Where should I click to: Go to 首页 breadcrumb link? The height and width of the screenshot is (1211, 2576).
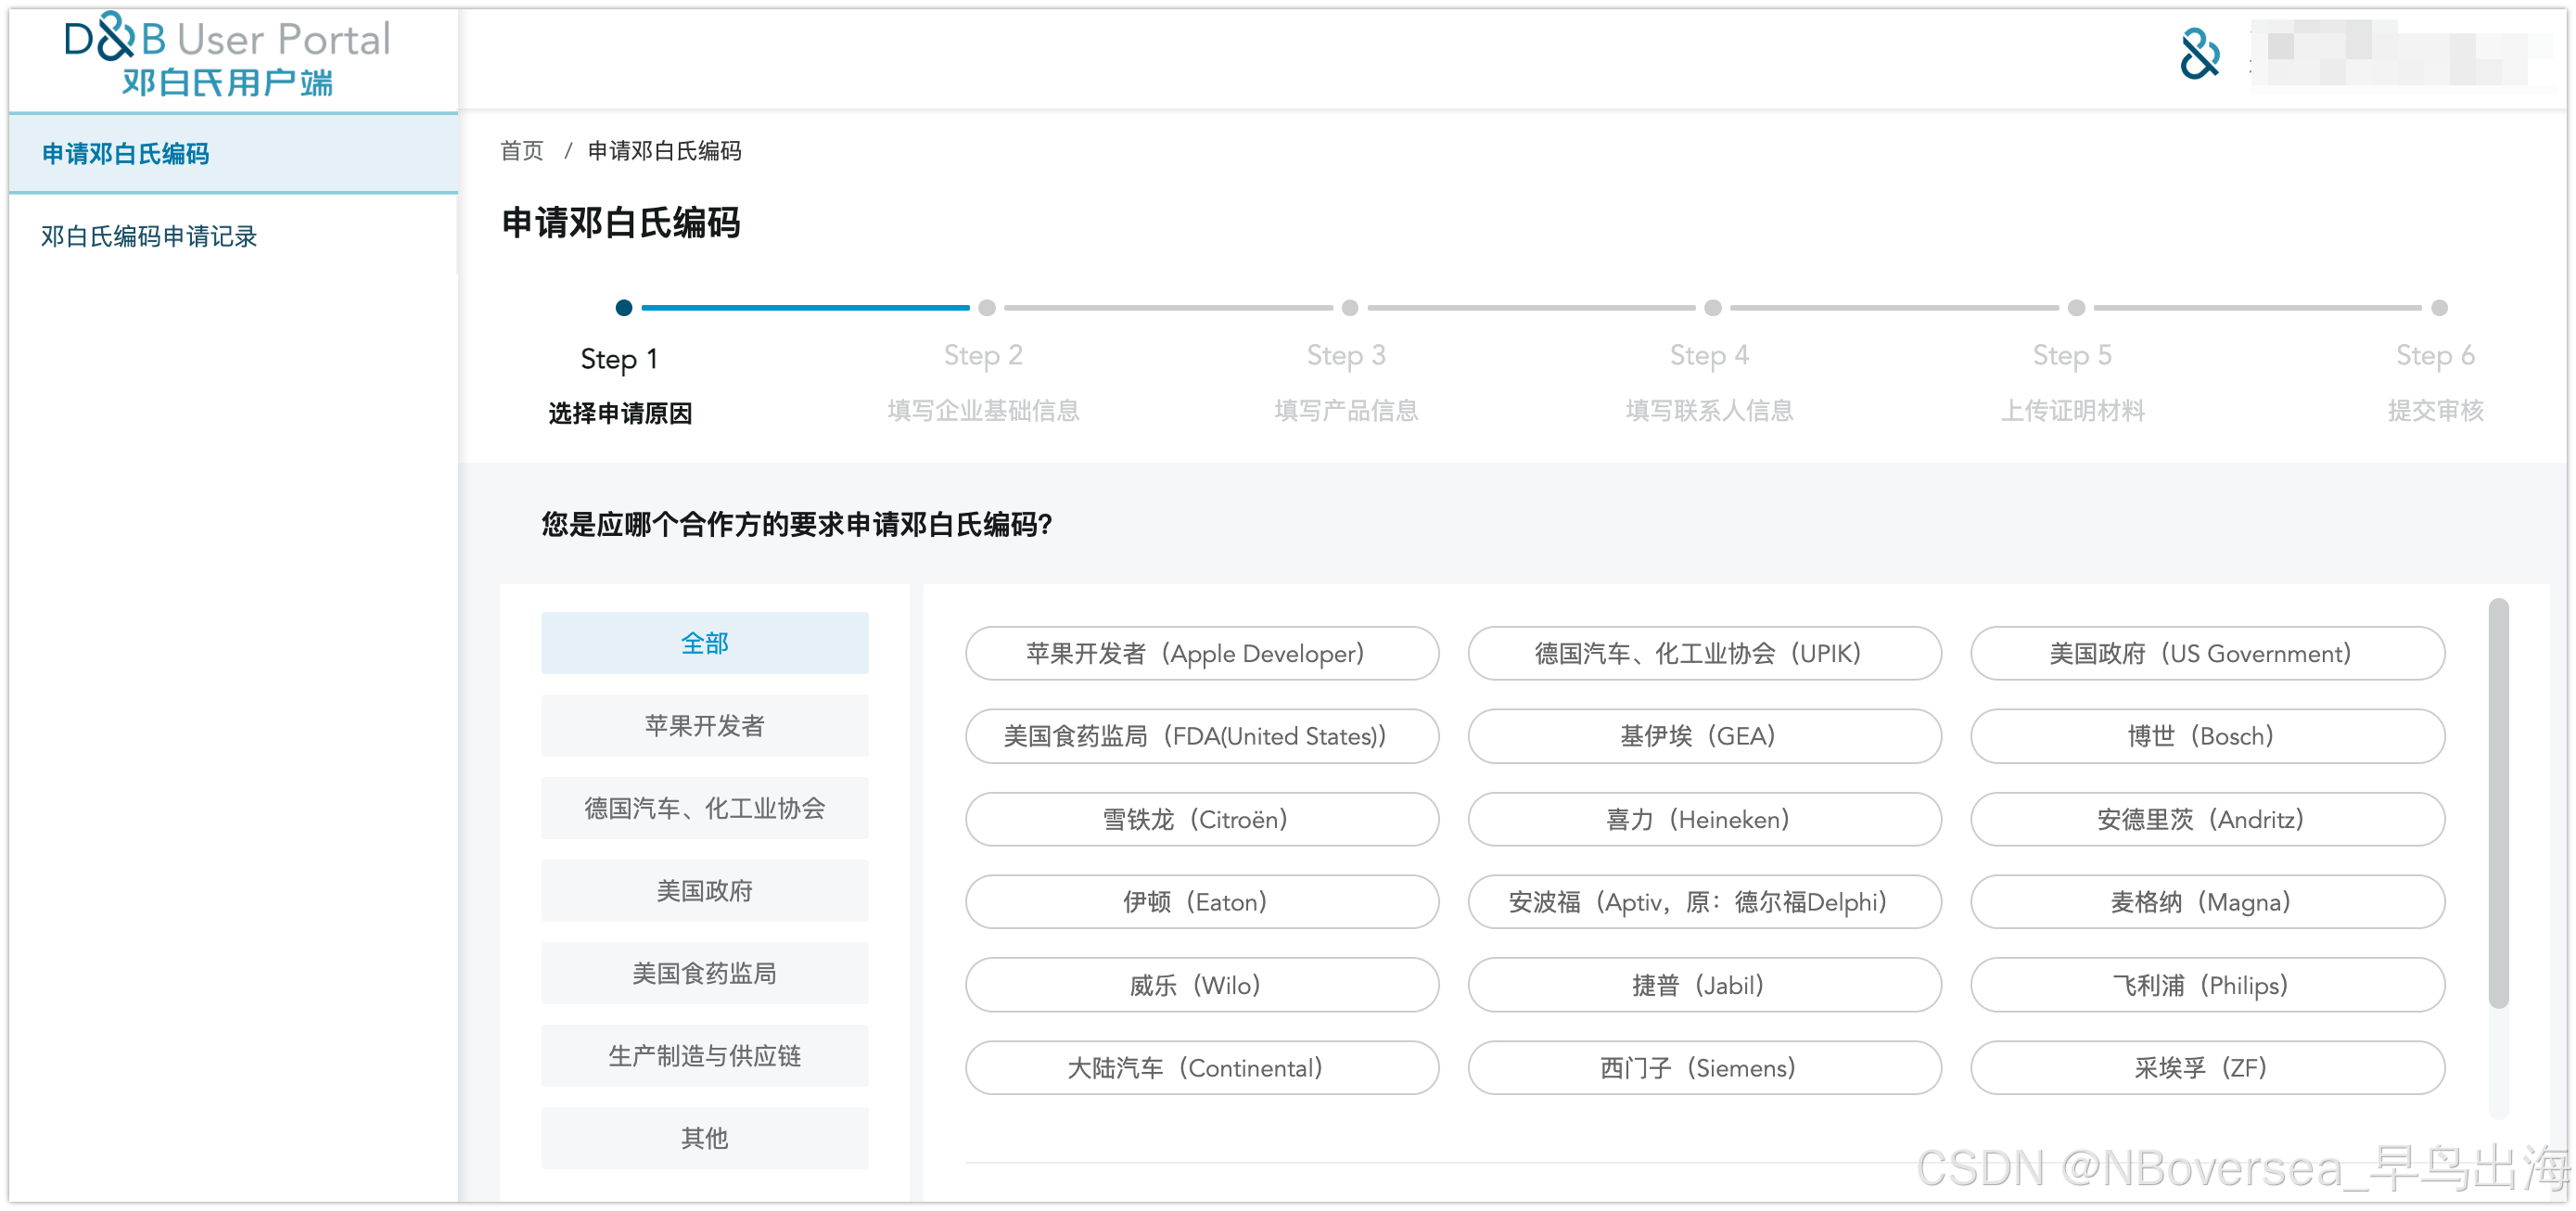[521, 151]
